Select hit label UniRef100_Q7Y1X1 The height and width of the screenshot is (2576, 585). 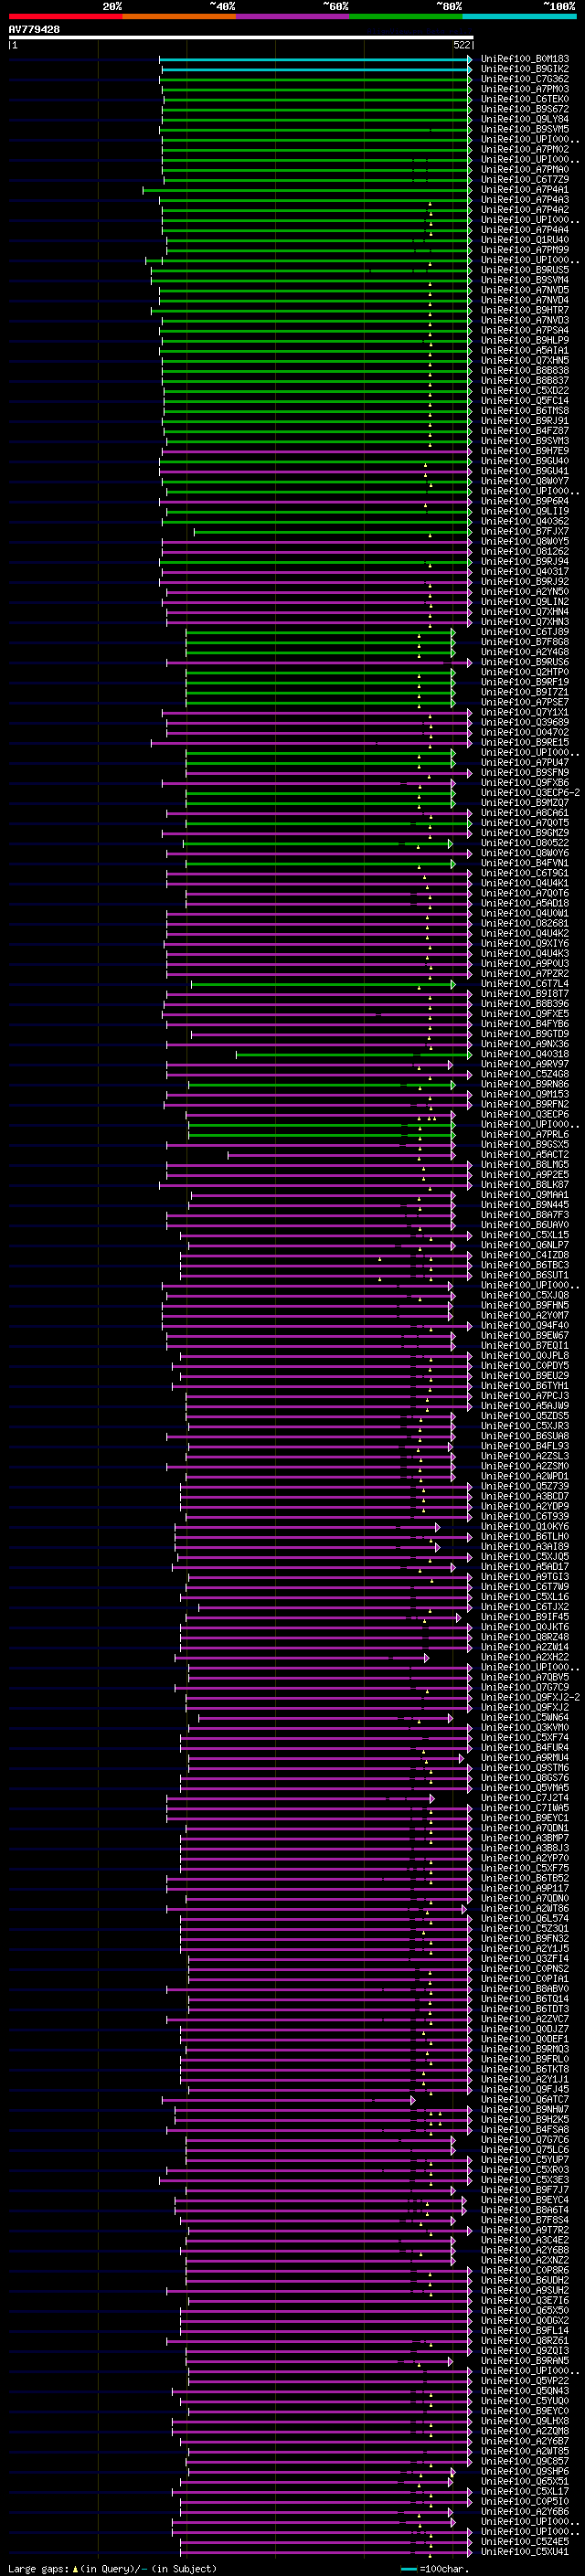coord(525,712)
